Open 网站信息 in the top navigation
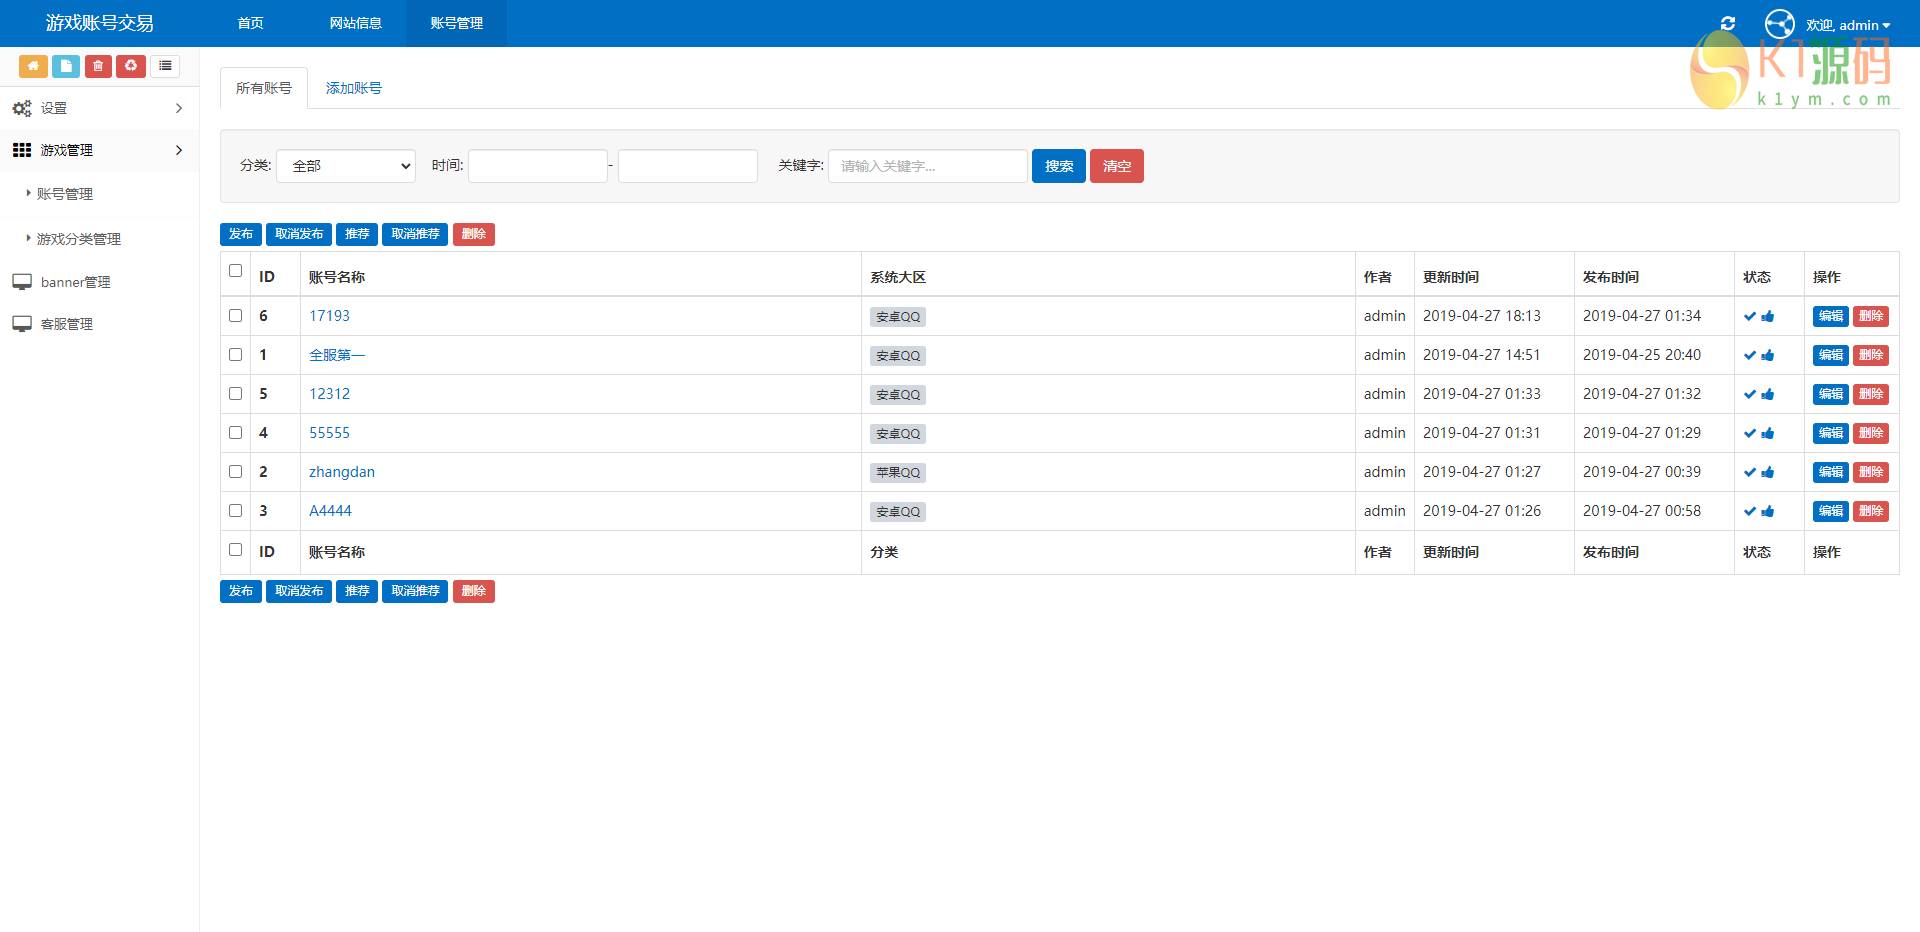 (355, 23)
